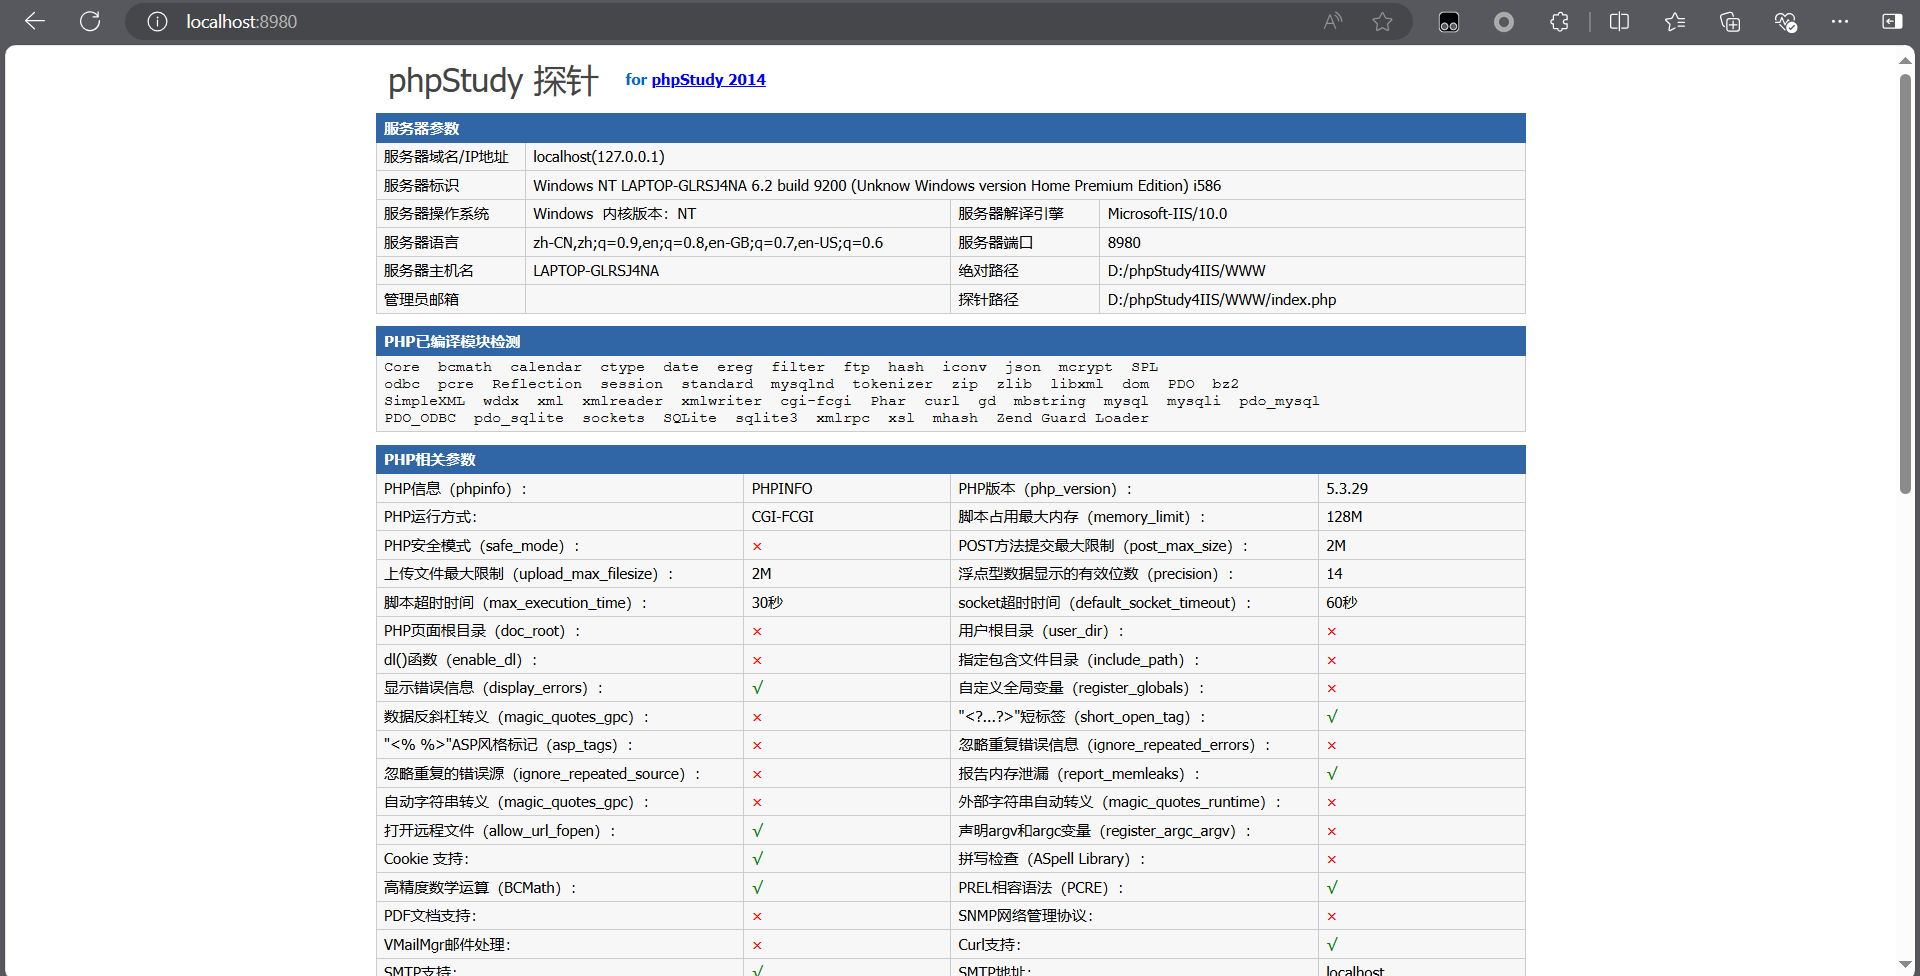Viewport: 1920px width, 976px height.
Task: Open the Favorites list icon
Action: tap(1675, 21)
